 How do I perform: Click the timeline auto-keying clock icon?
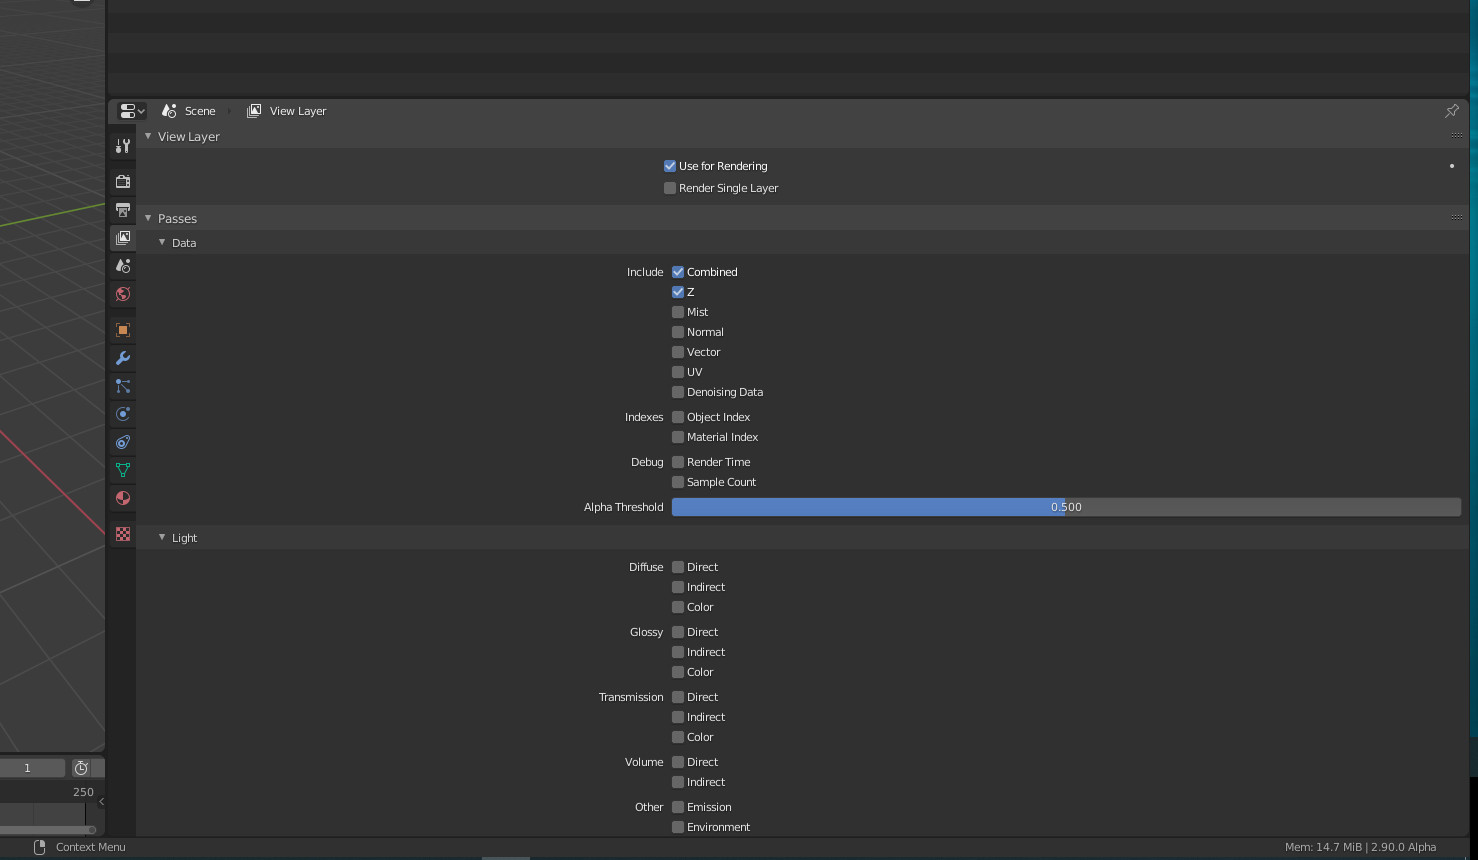(81, 768)
